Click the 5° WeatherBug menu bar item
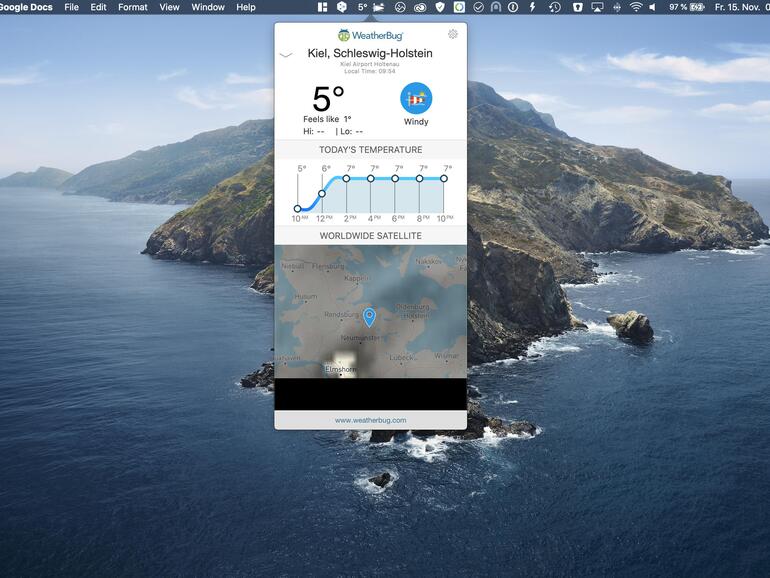 (368, 7)
